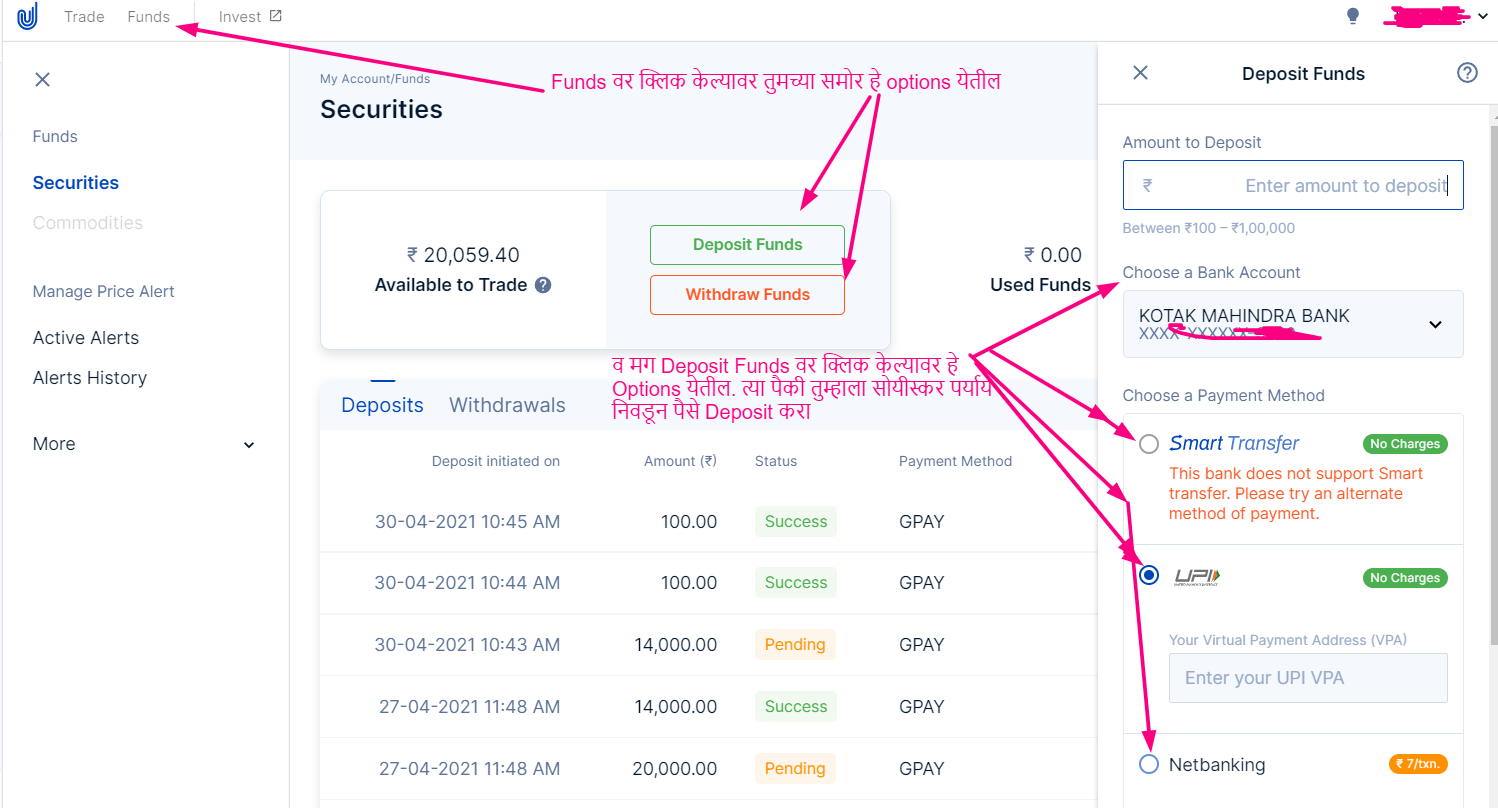This screenshot has width=1498, height=808.
Task: Click the Deposit Funds button
Action: pyautogui.click(x=747, y=244)
